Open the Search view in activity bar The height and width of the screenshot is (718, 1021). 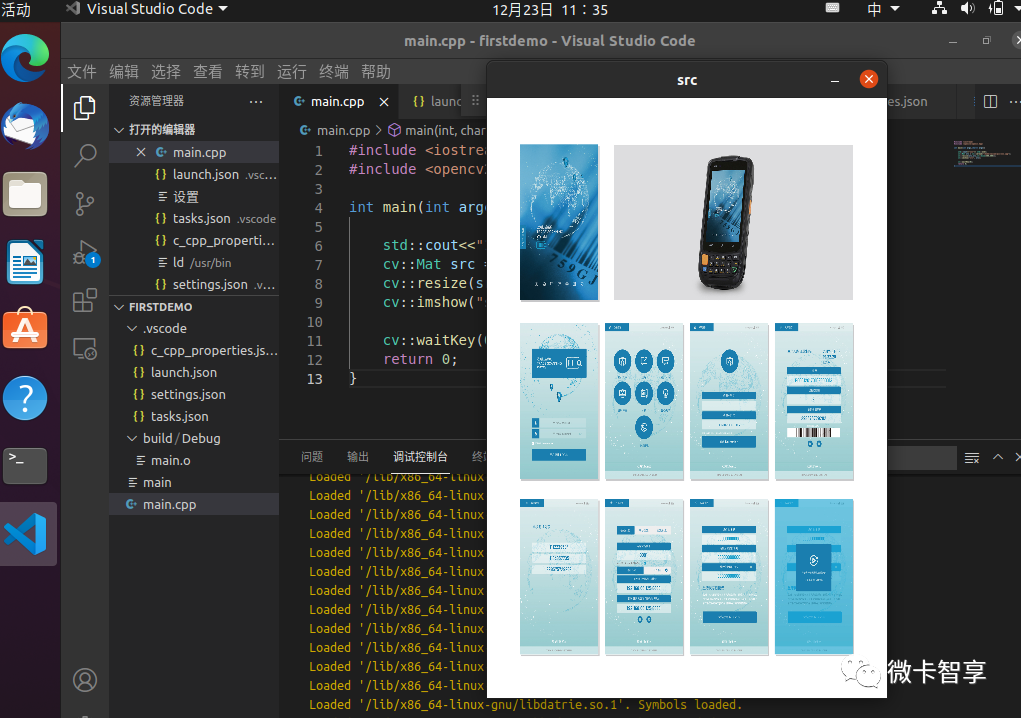click(x=85, y=156)
